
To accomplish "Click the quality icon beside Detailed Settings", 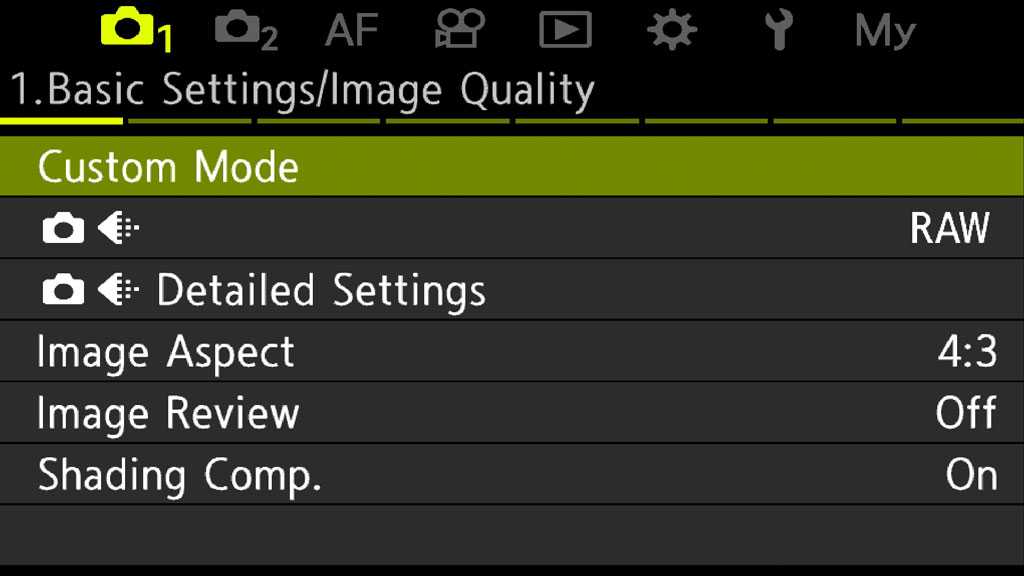I will tap(119, 291).
